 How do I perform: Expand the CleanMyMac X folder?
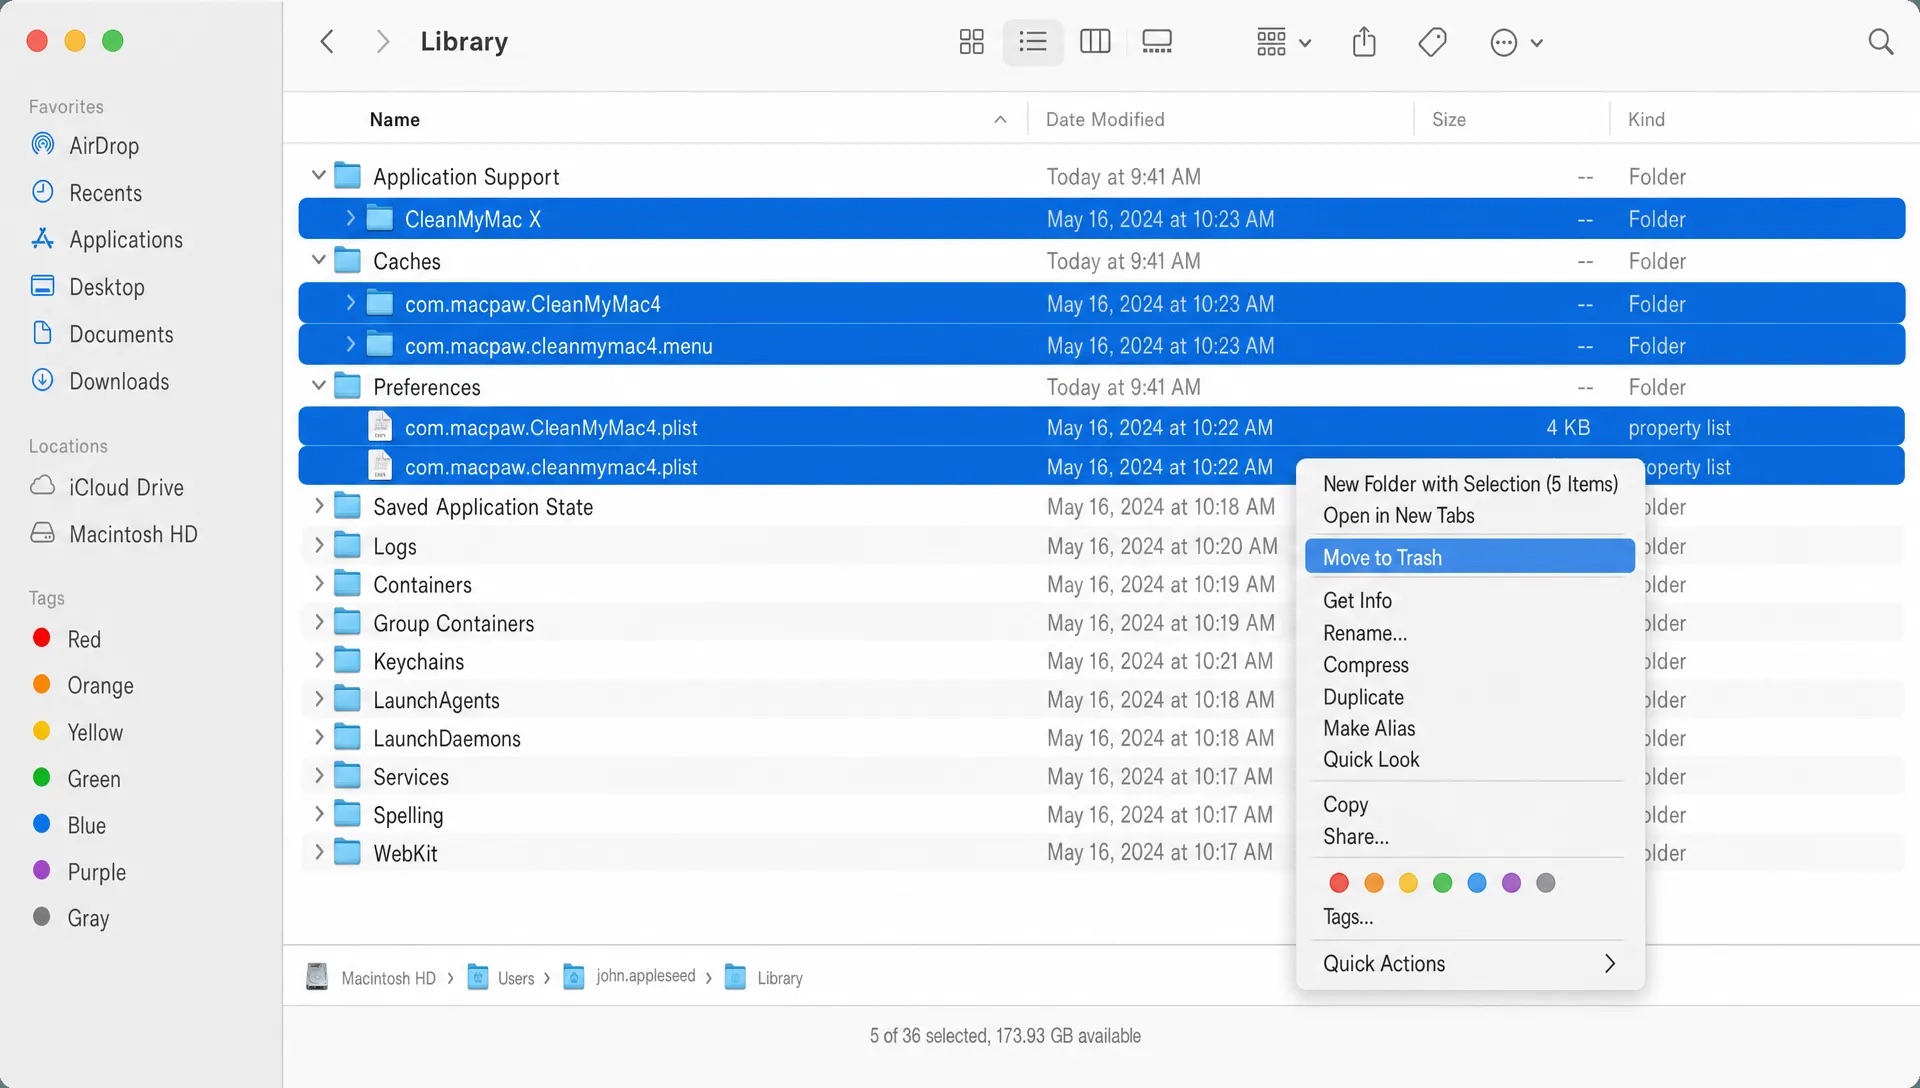(350, 218)
